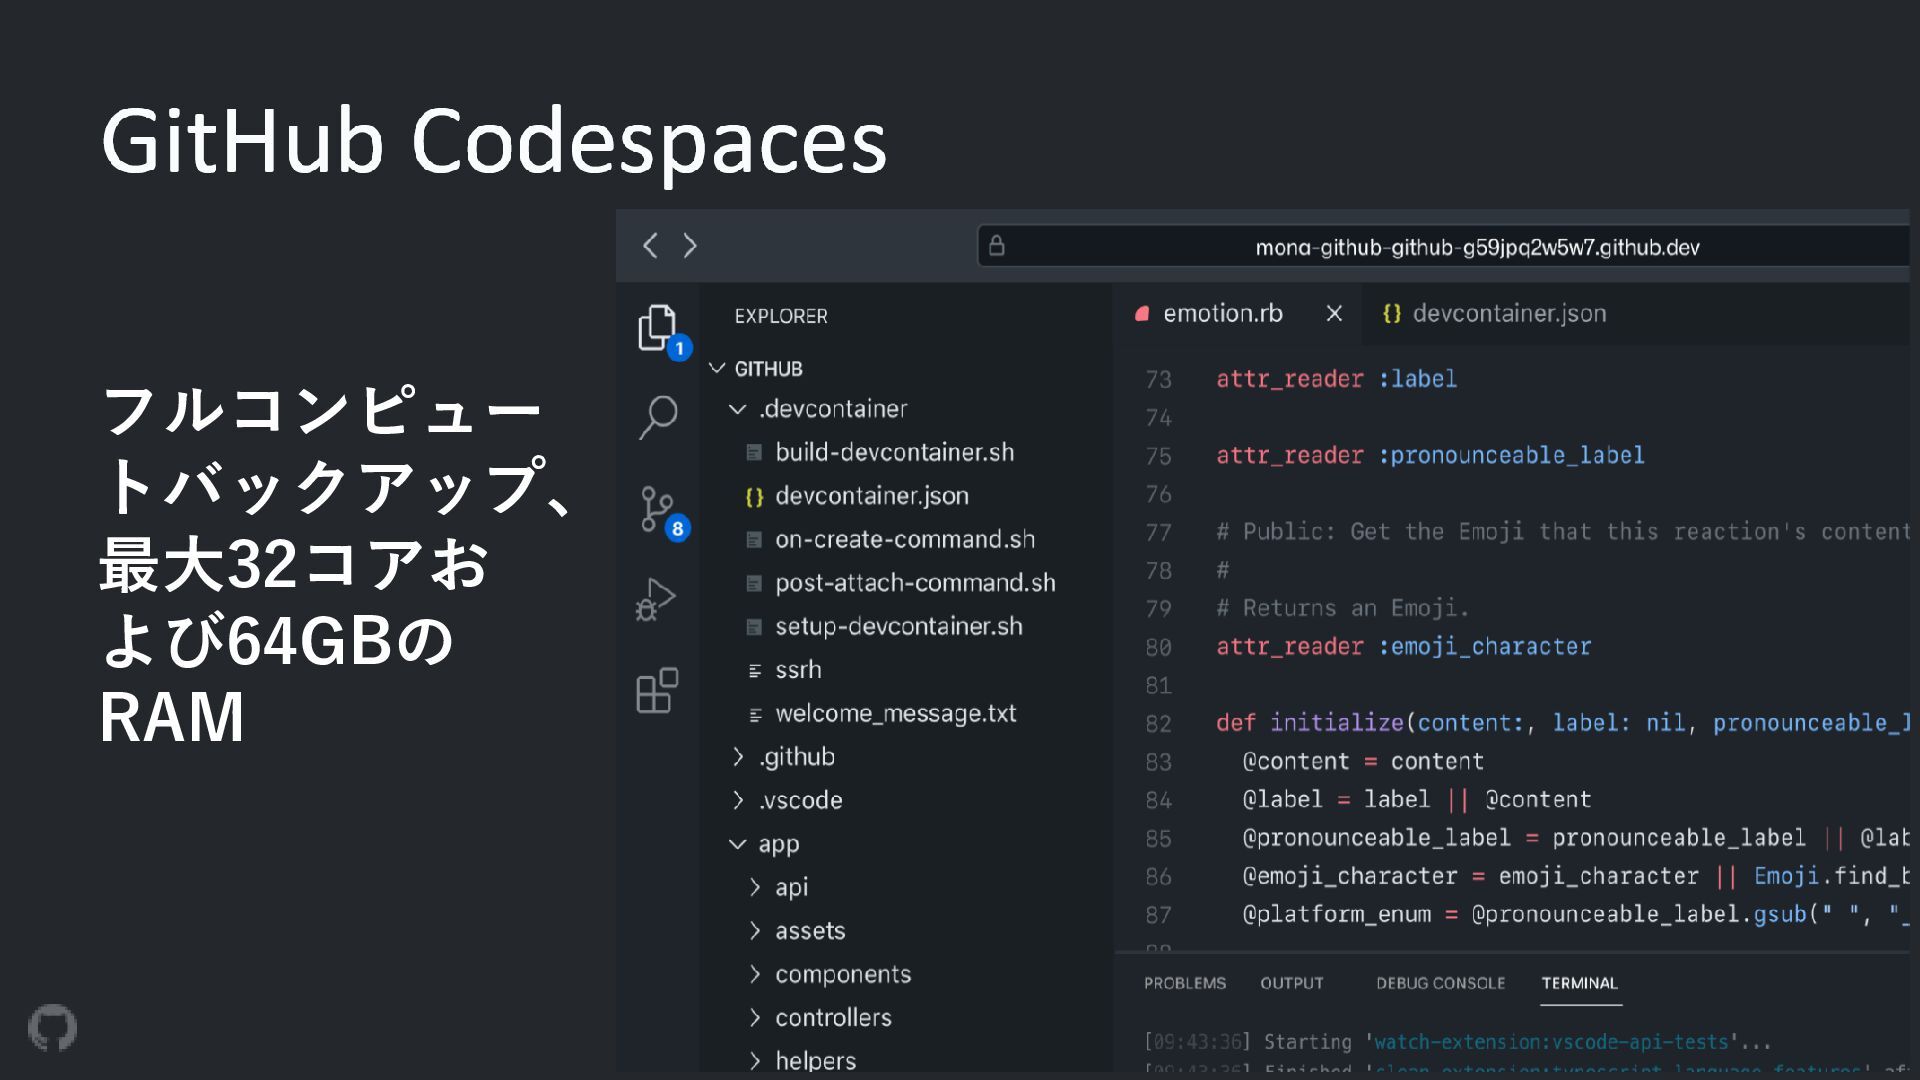
Task: Expand the controllers folder
Action: [x=755, y=1018]
